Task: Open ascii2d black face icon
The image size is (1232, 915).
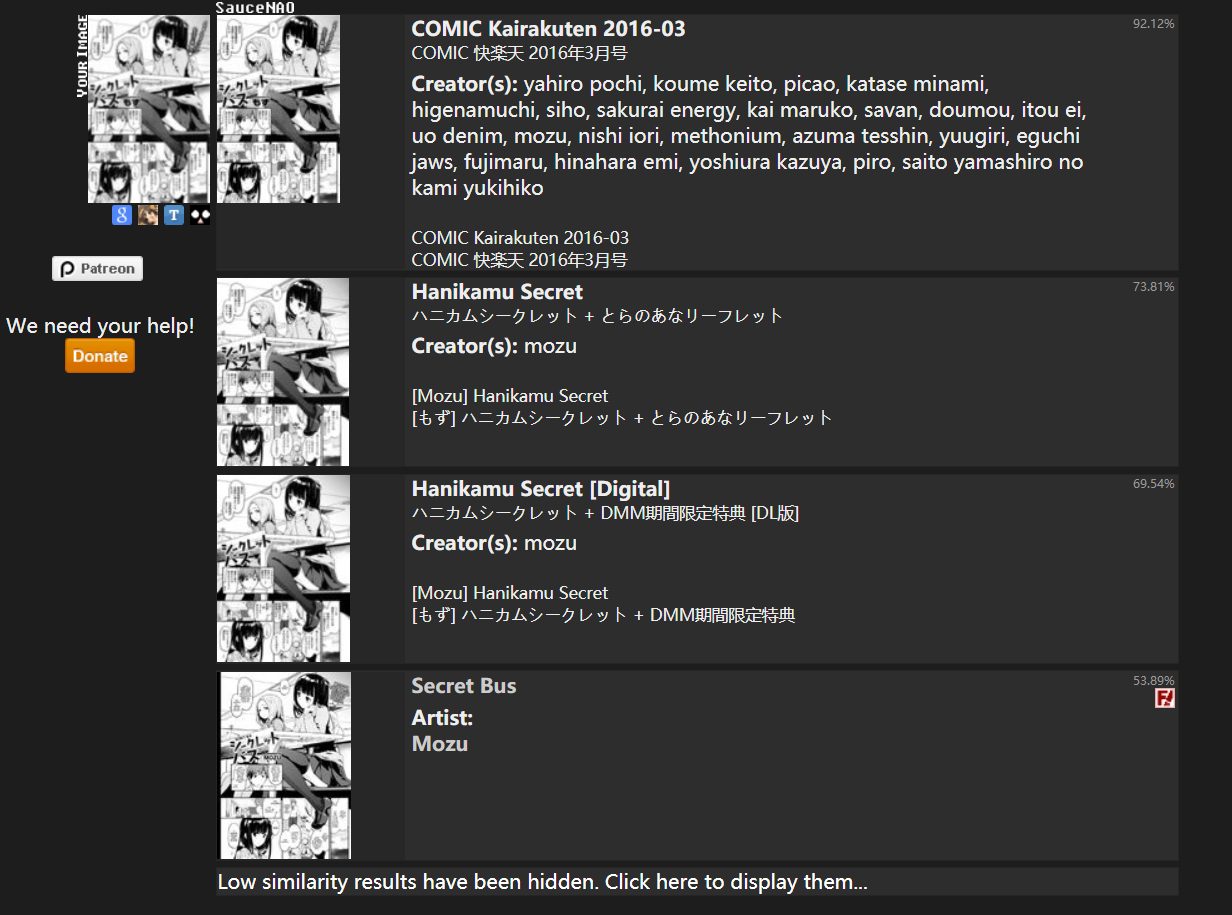Action: click(200, 215)
